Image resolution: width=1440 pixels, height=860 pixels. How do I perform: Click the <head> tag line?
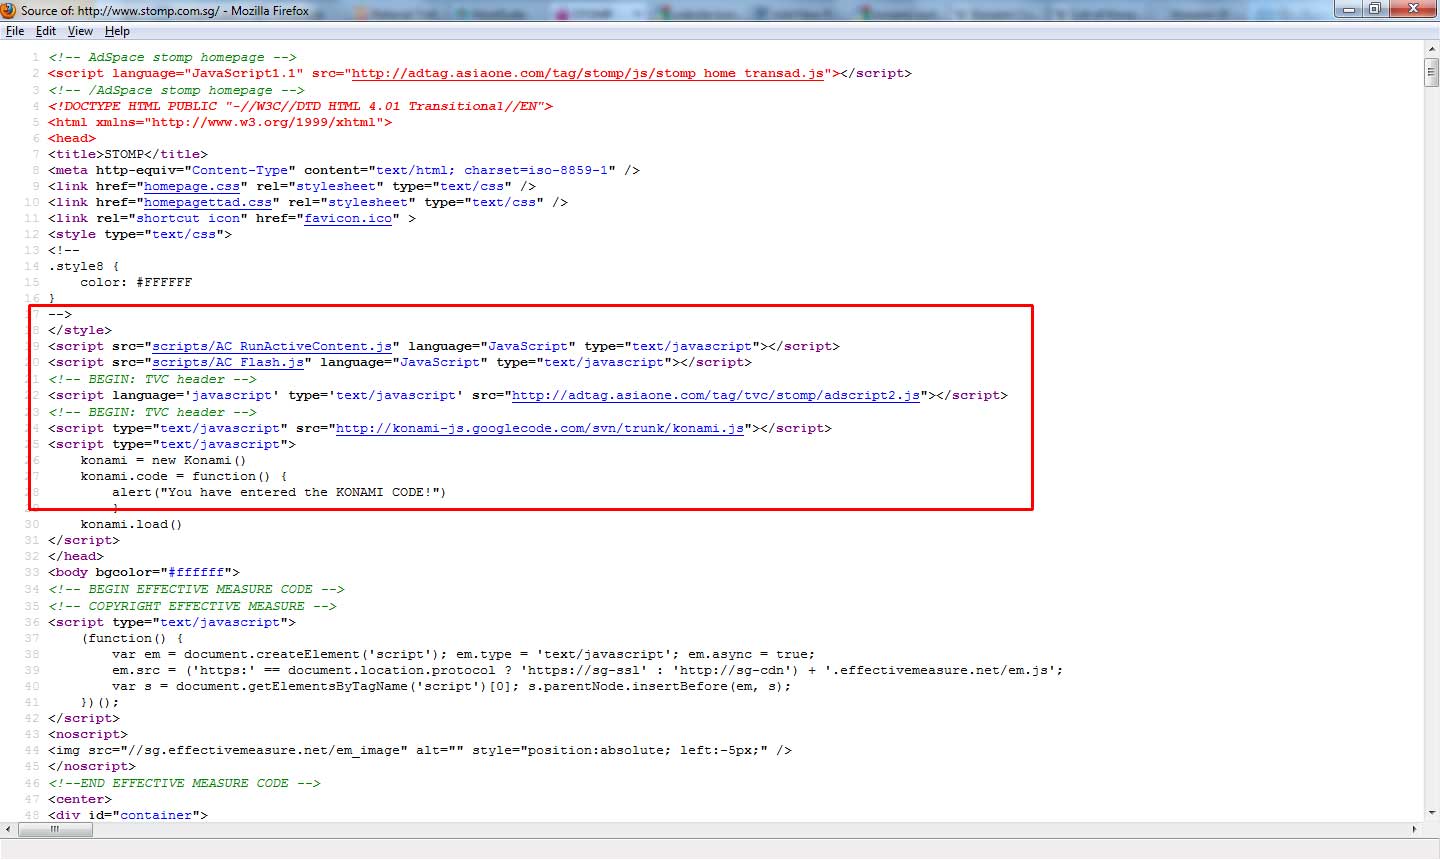click(72, 138)
